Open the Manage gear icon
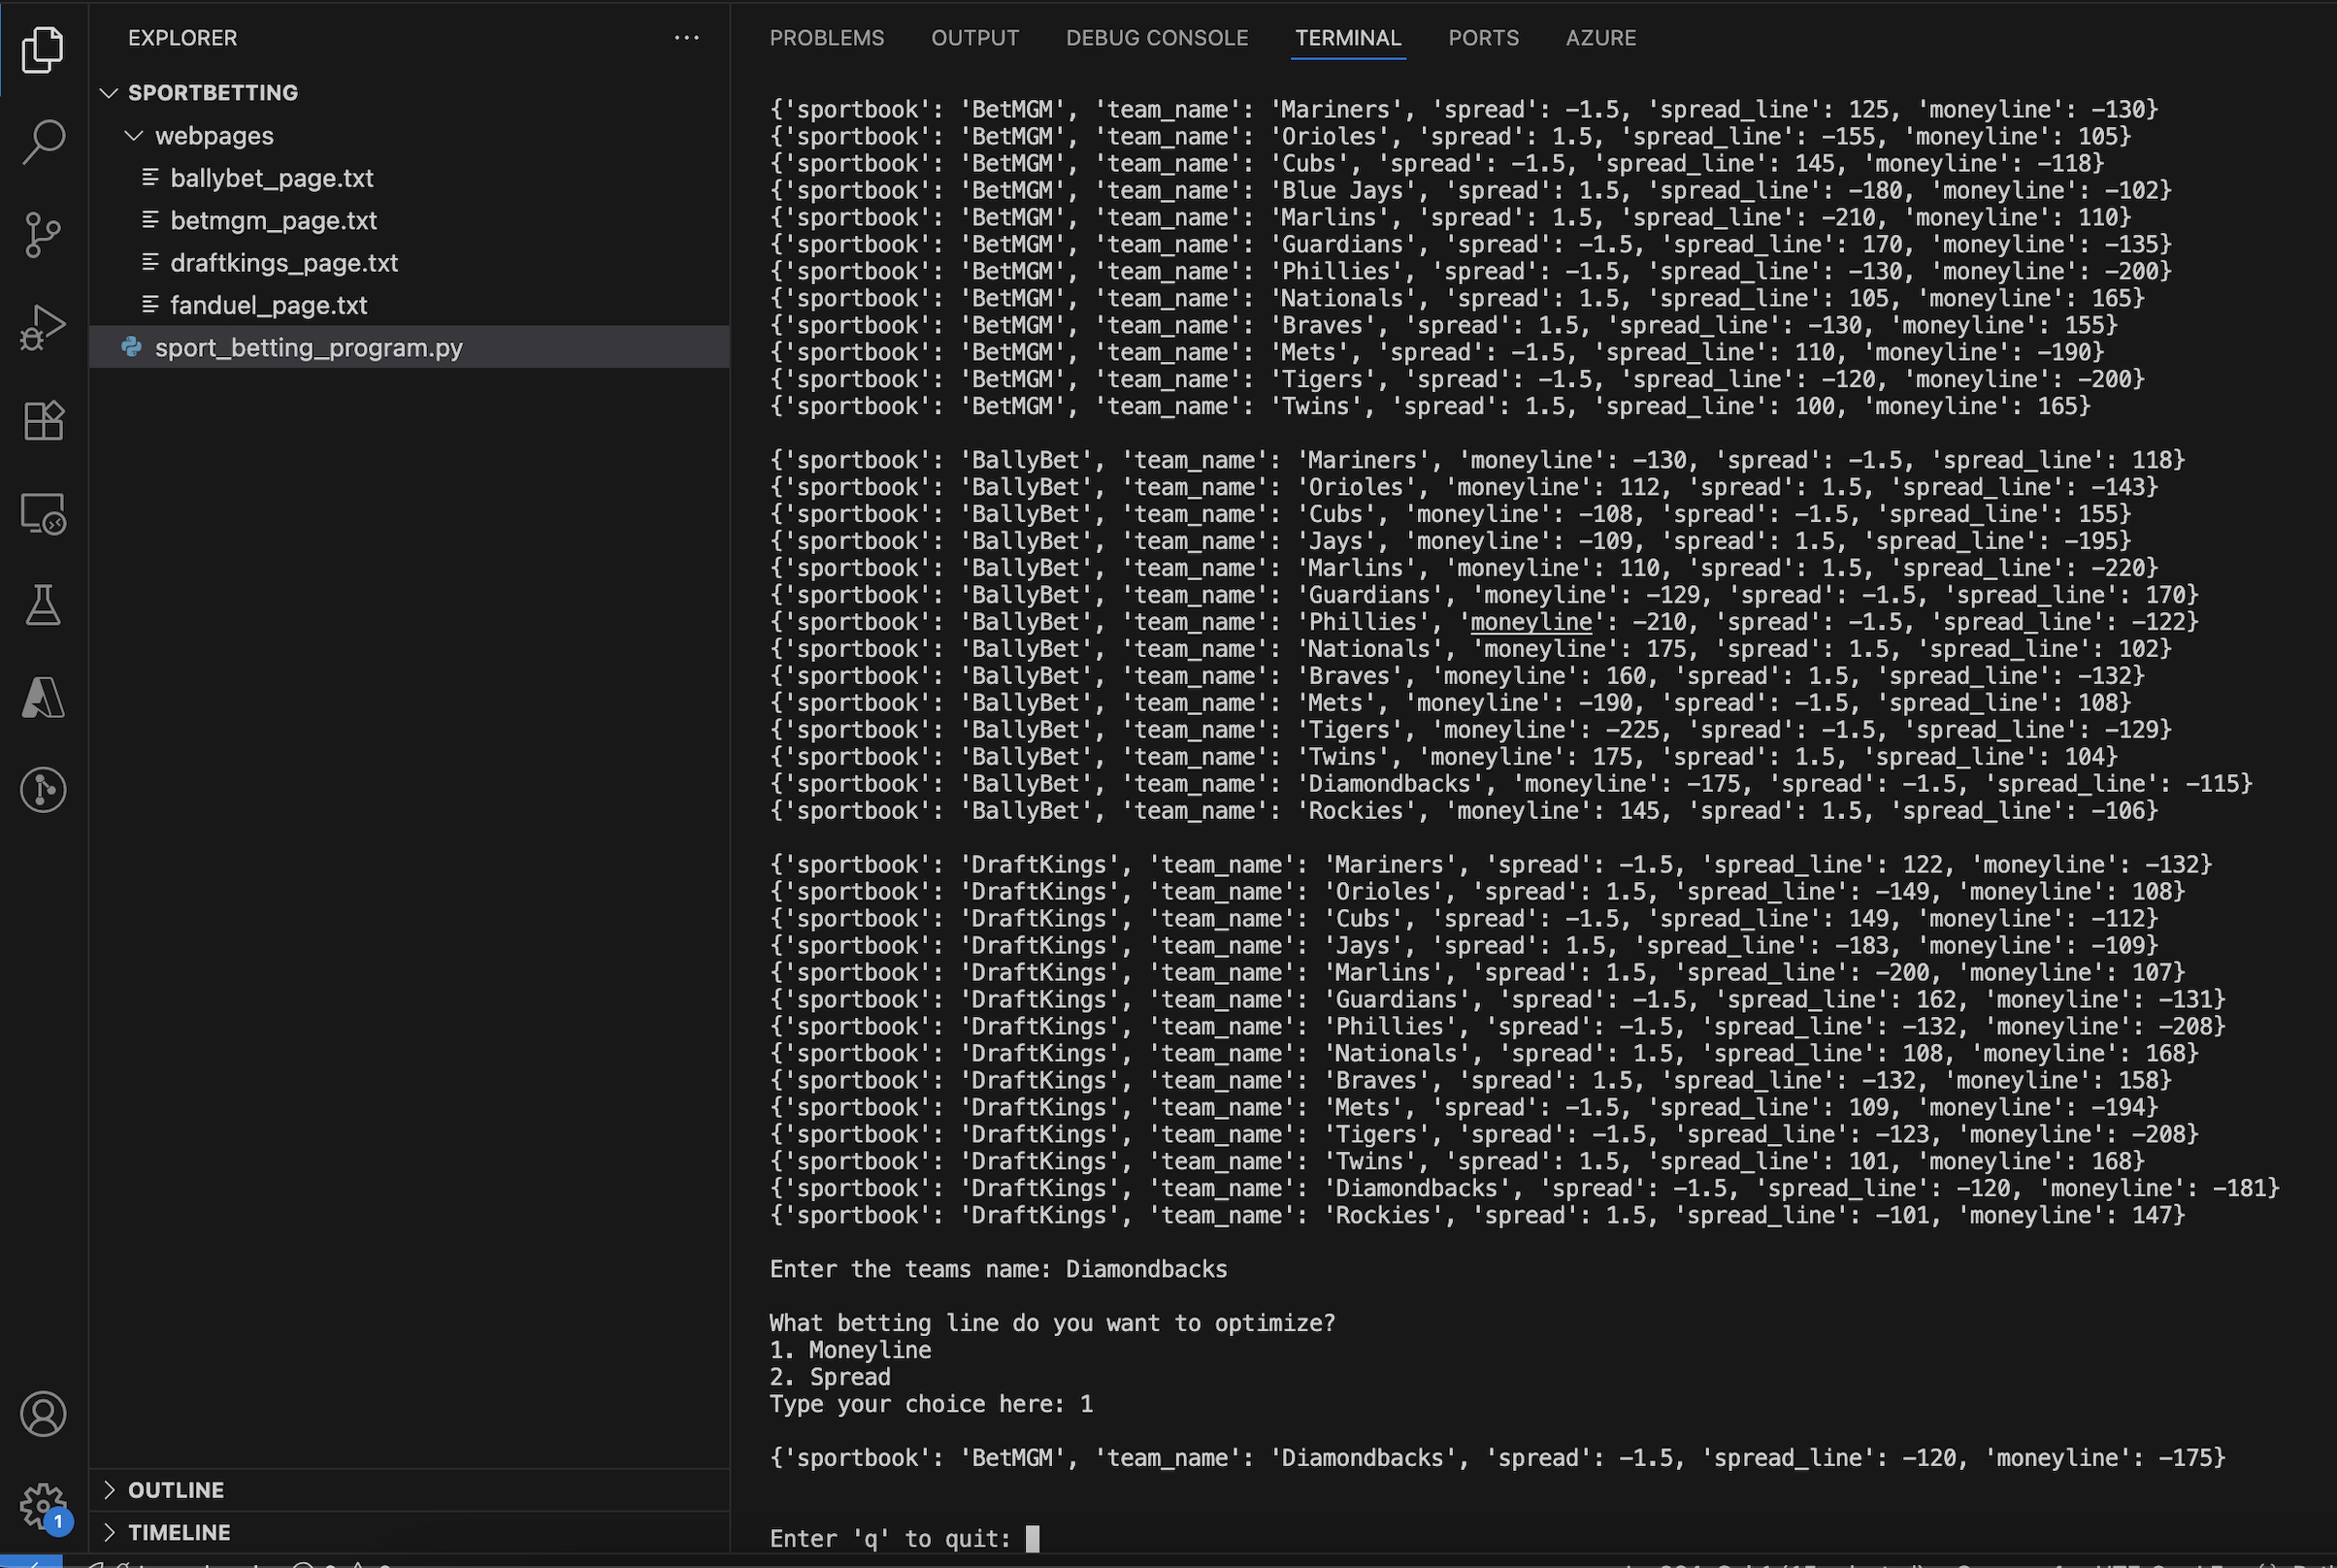Screen dimensions: 2337x1568 43,1506
